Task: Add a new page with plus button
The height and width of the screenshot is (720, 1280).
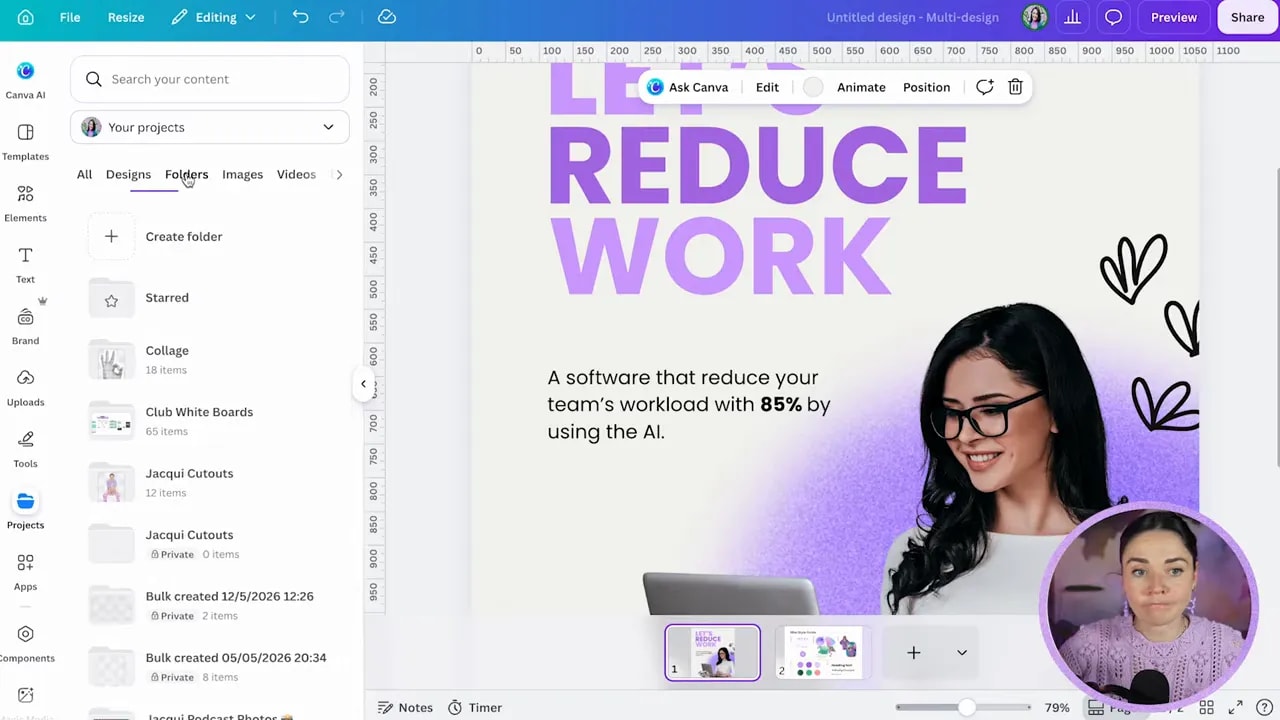Action: (913, 653)
